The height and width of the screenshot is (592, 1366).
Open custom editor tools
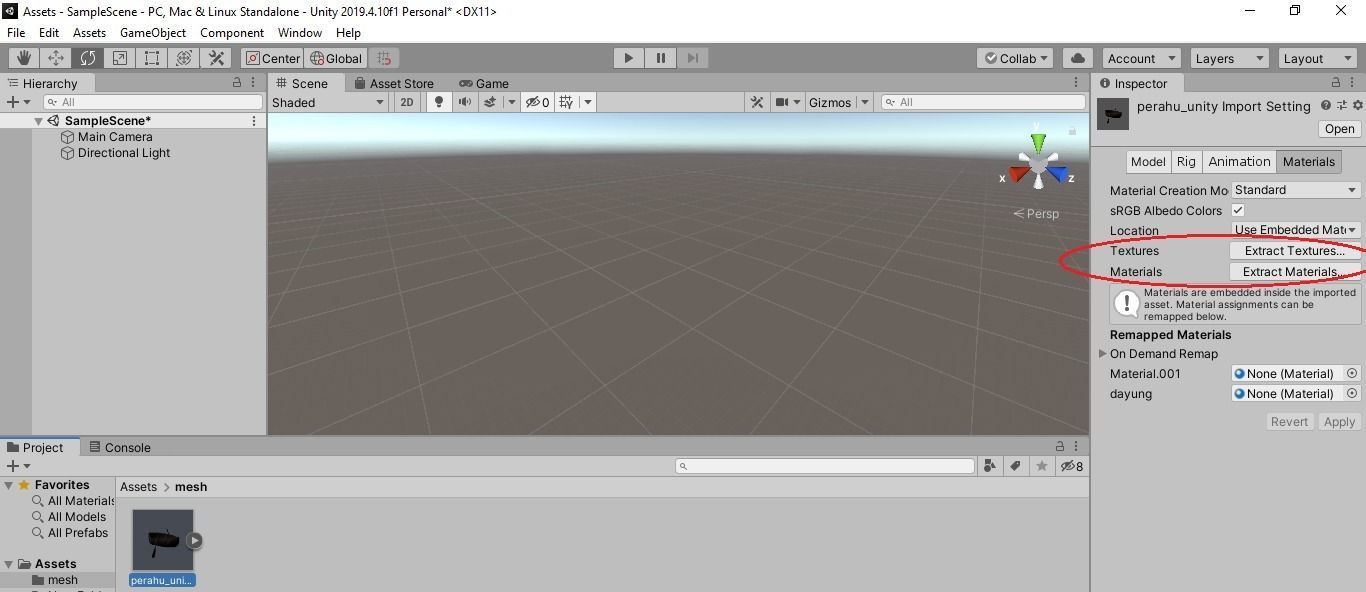click(x=216, y=58)
